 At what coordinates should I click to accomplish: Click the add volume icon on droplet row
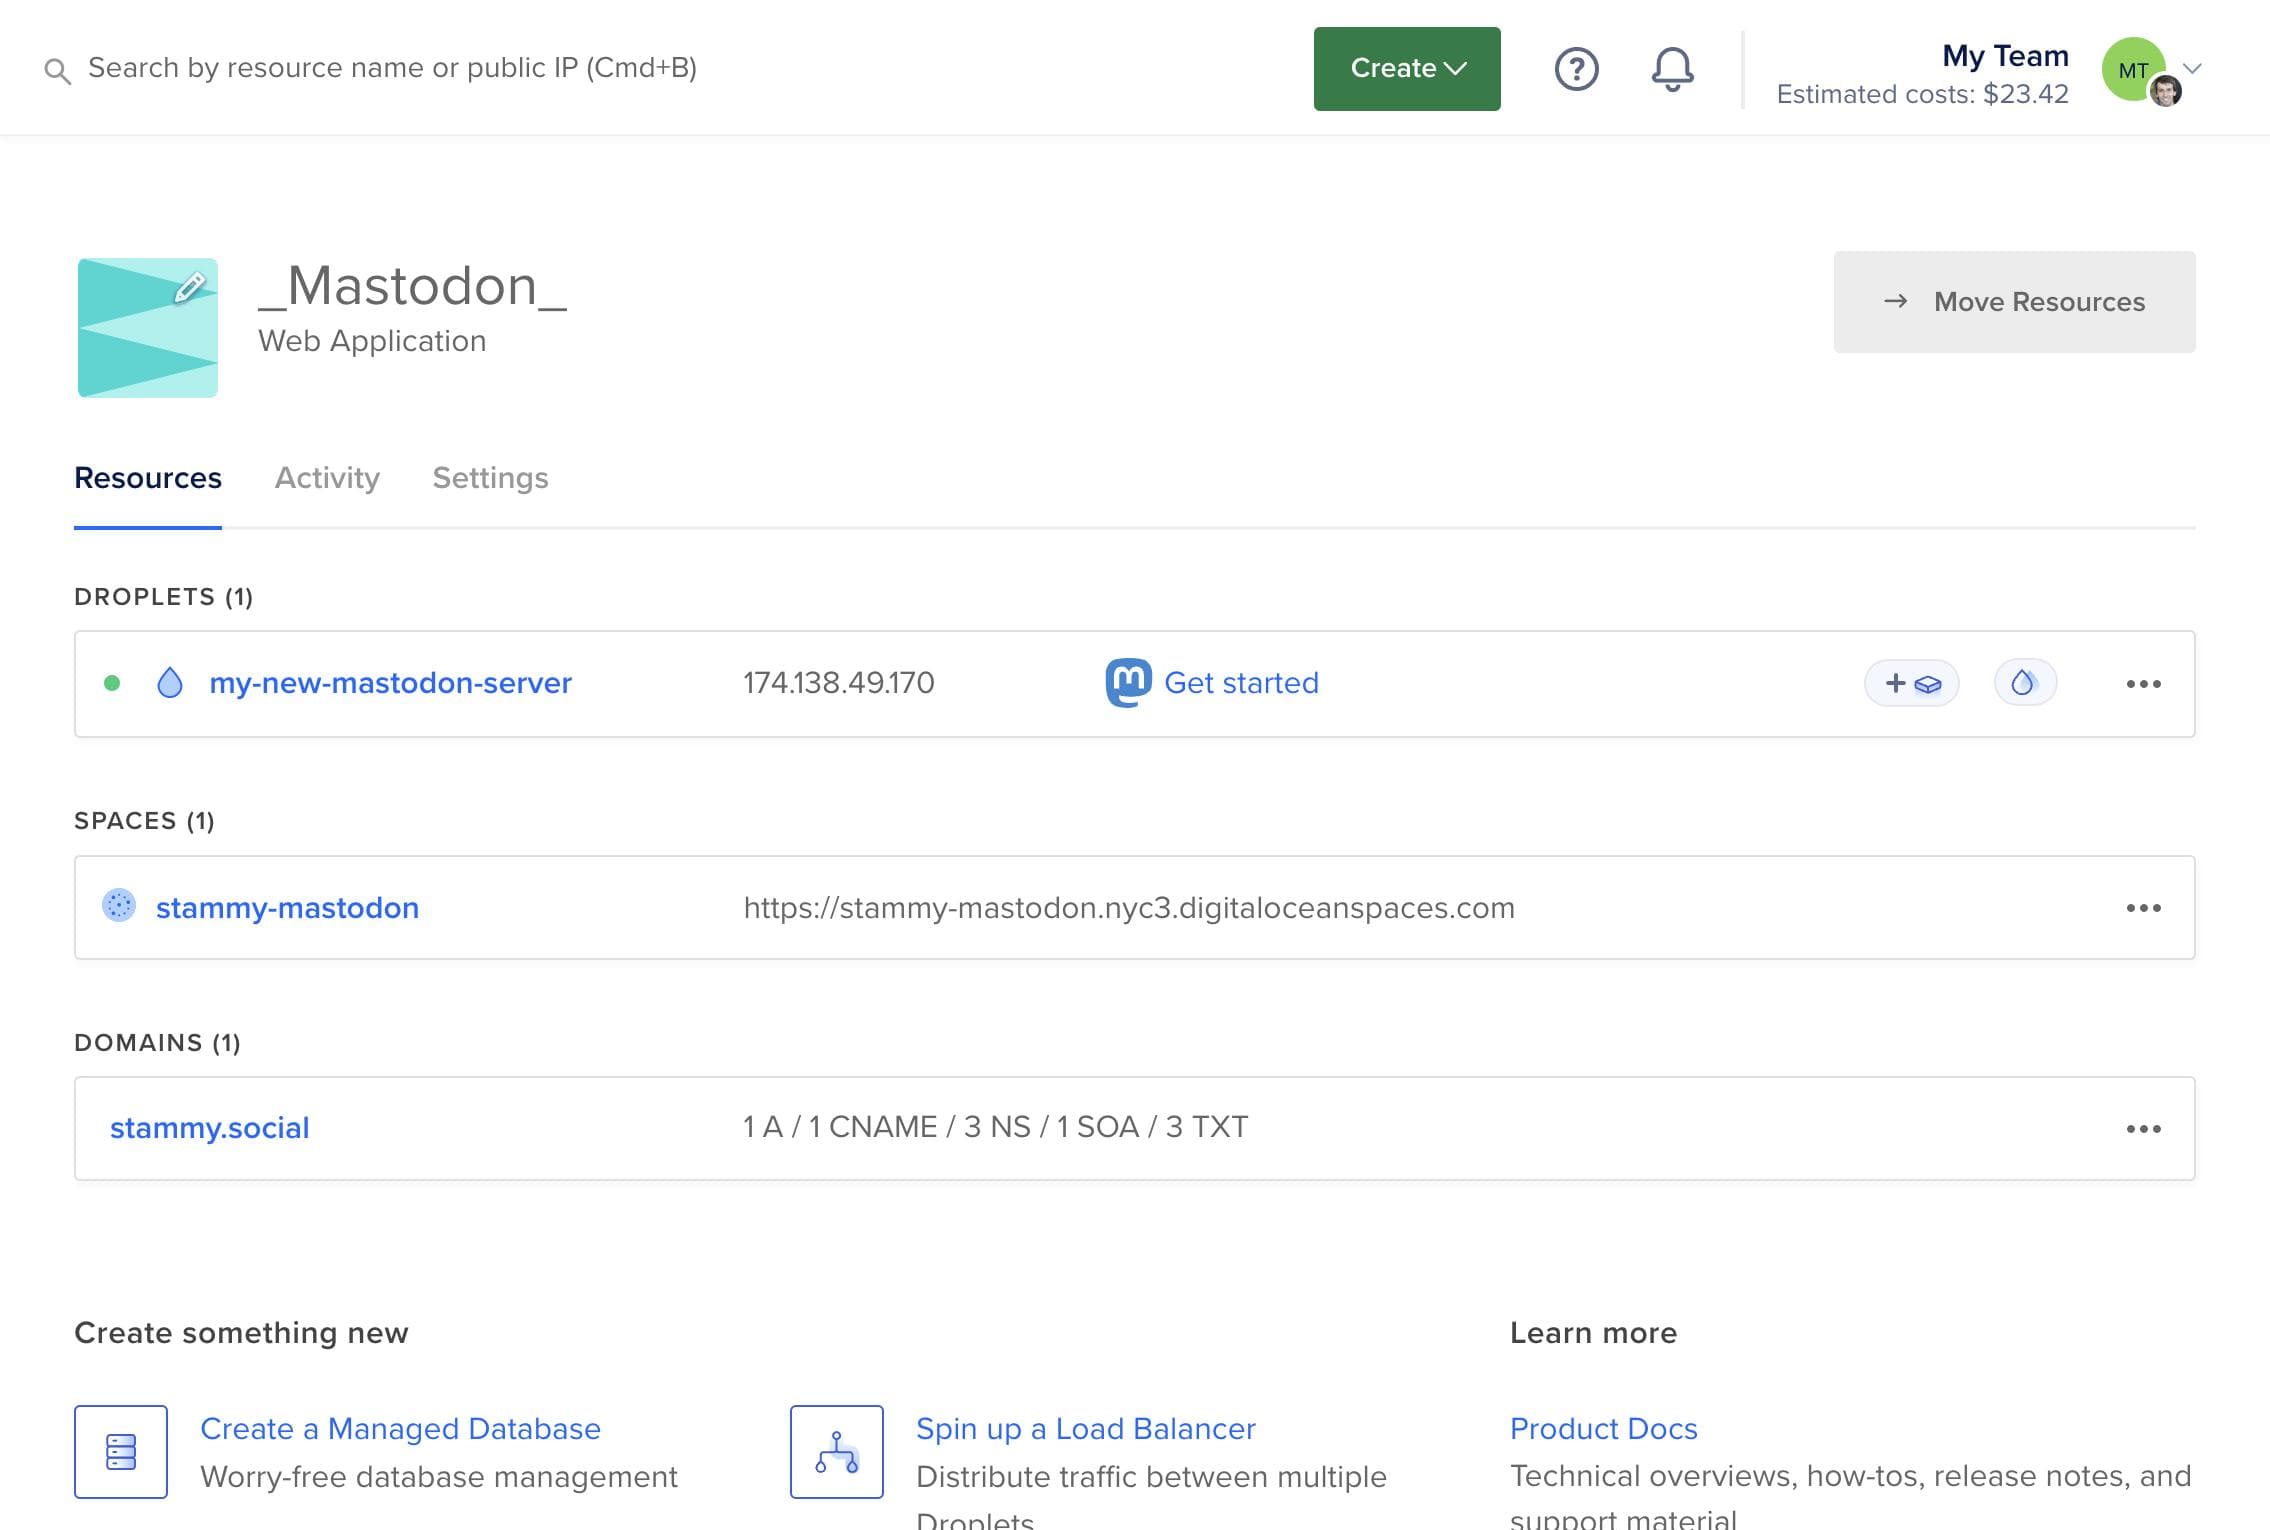(1911, 684)
